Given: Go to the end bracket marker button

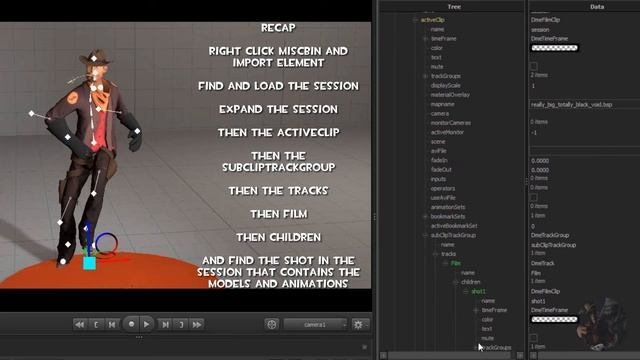Looking at the screenshot, I should coord(181,324).
